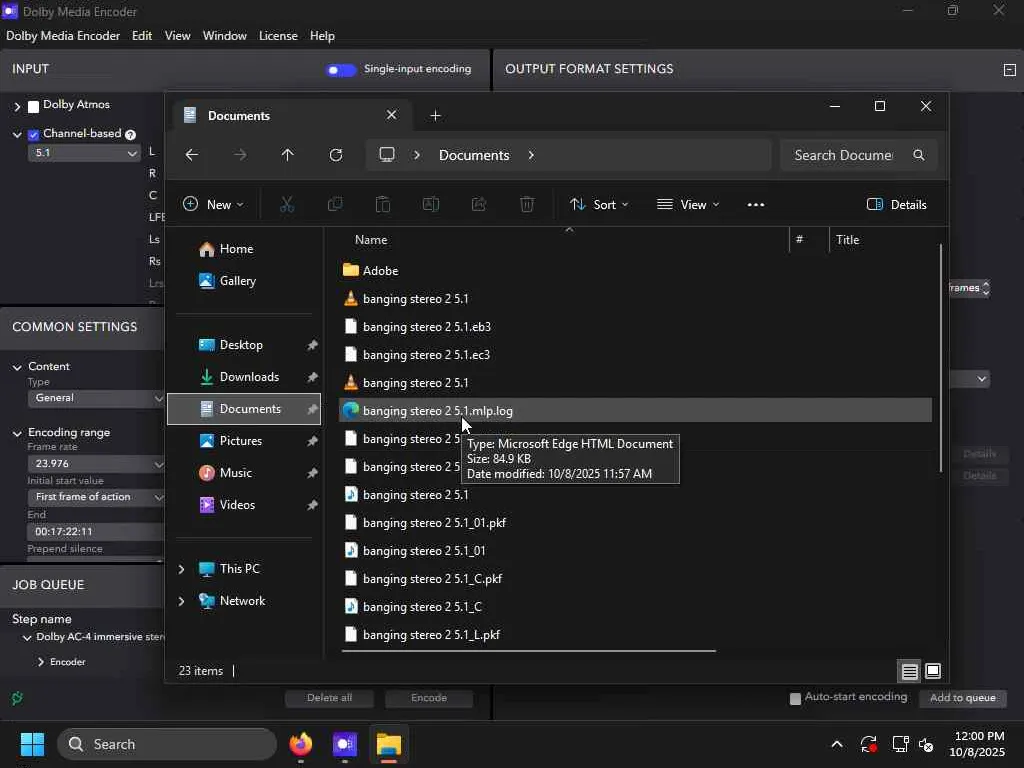Click File Explorer taskbar icon
The width and height of the screenshot is (1024, 768).
(x=389, y=744)
